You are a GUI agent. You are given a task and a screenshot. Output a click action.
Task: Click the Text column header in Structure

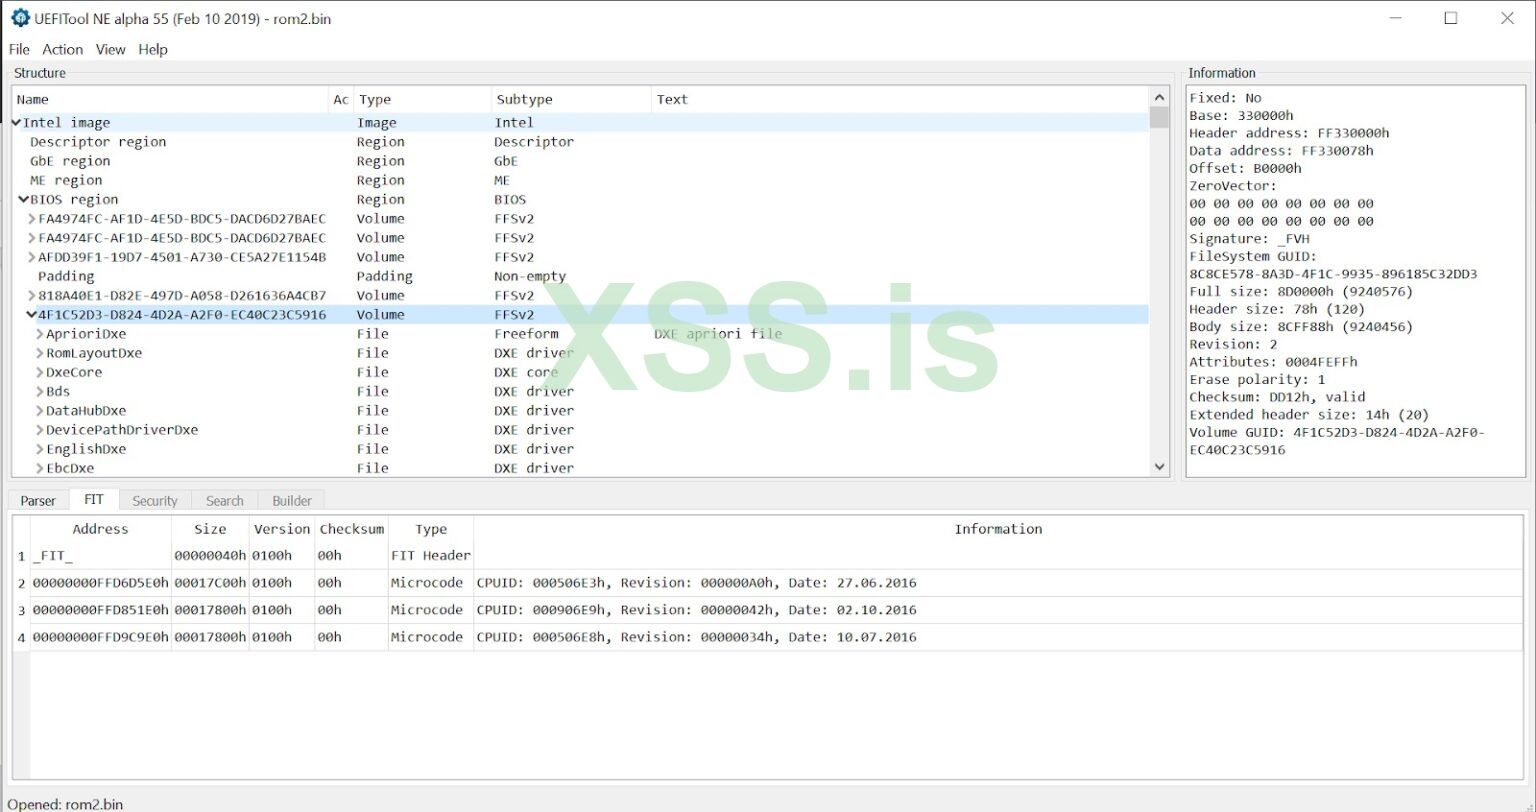900,99
